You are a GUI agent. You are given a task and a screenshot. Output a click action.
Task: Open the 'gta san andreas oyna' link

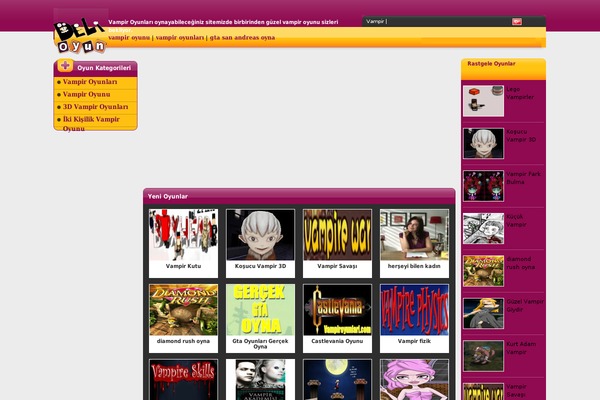242,38
